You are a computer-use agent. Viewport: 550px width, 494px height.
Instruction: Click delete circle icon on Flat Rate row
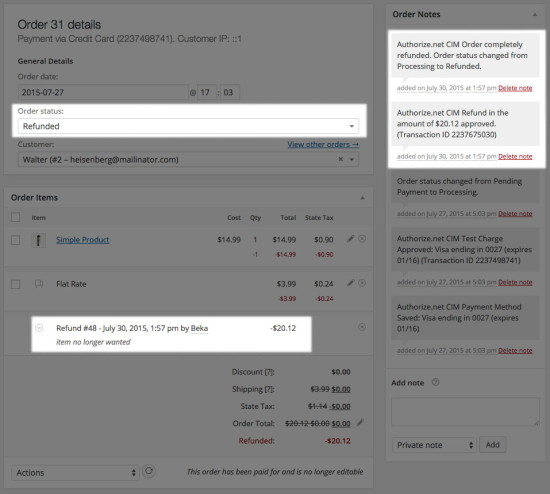(362, 283)
